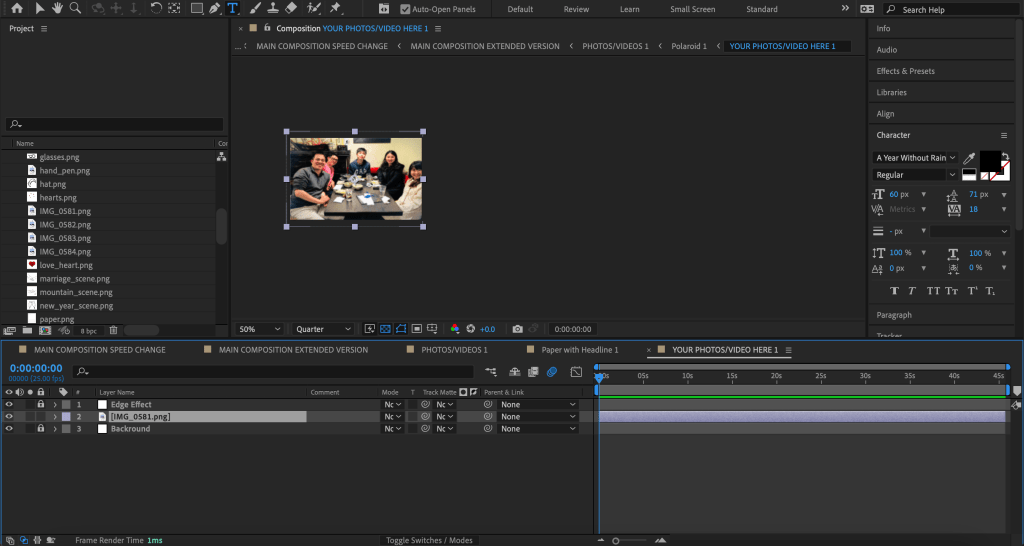
Task: Hide the Edge Effect layer
Action: [x=9, y=404]
